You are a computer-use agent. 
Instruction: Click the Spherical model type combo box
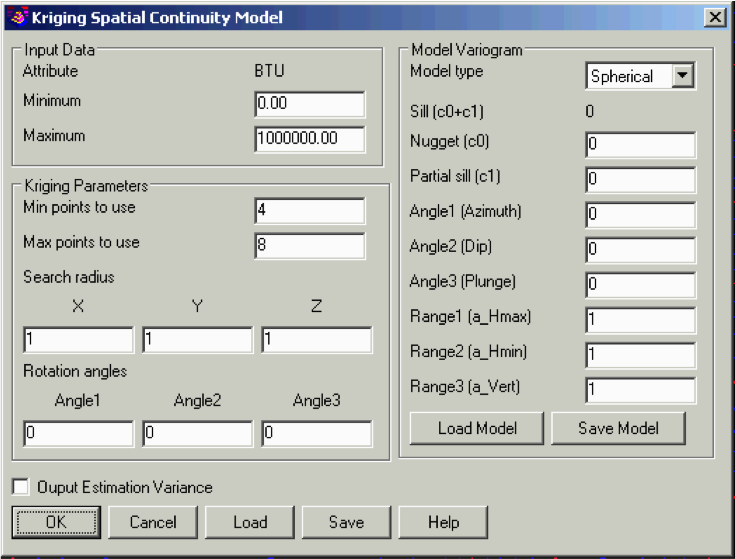pyautogui.click(x=640, y=75)
